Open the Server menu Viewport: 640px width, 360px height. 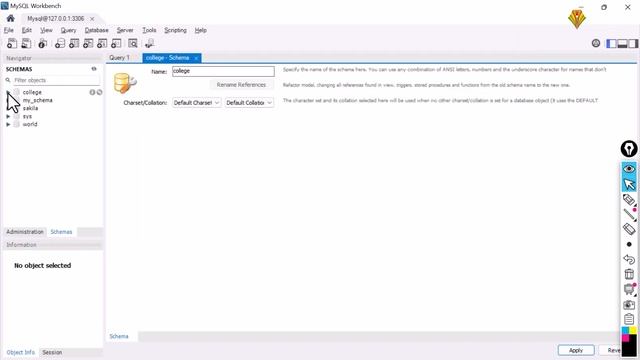point(125,30)
